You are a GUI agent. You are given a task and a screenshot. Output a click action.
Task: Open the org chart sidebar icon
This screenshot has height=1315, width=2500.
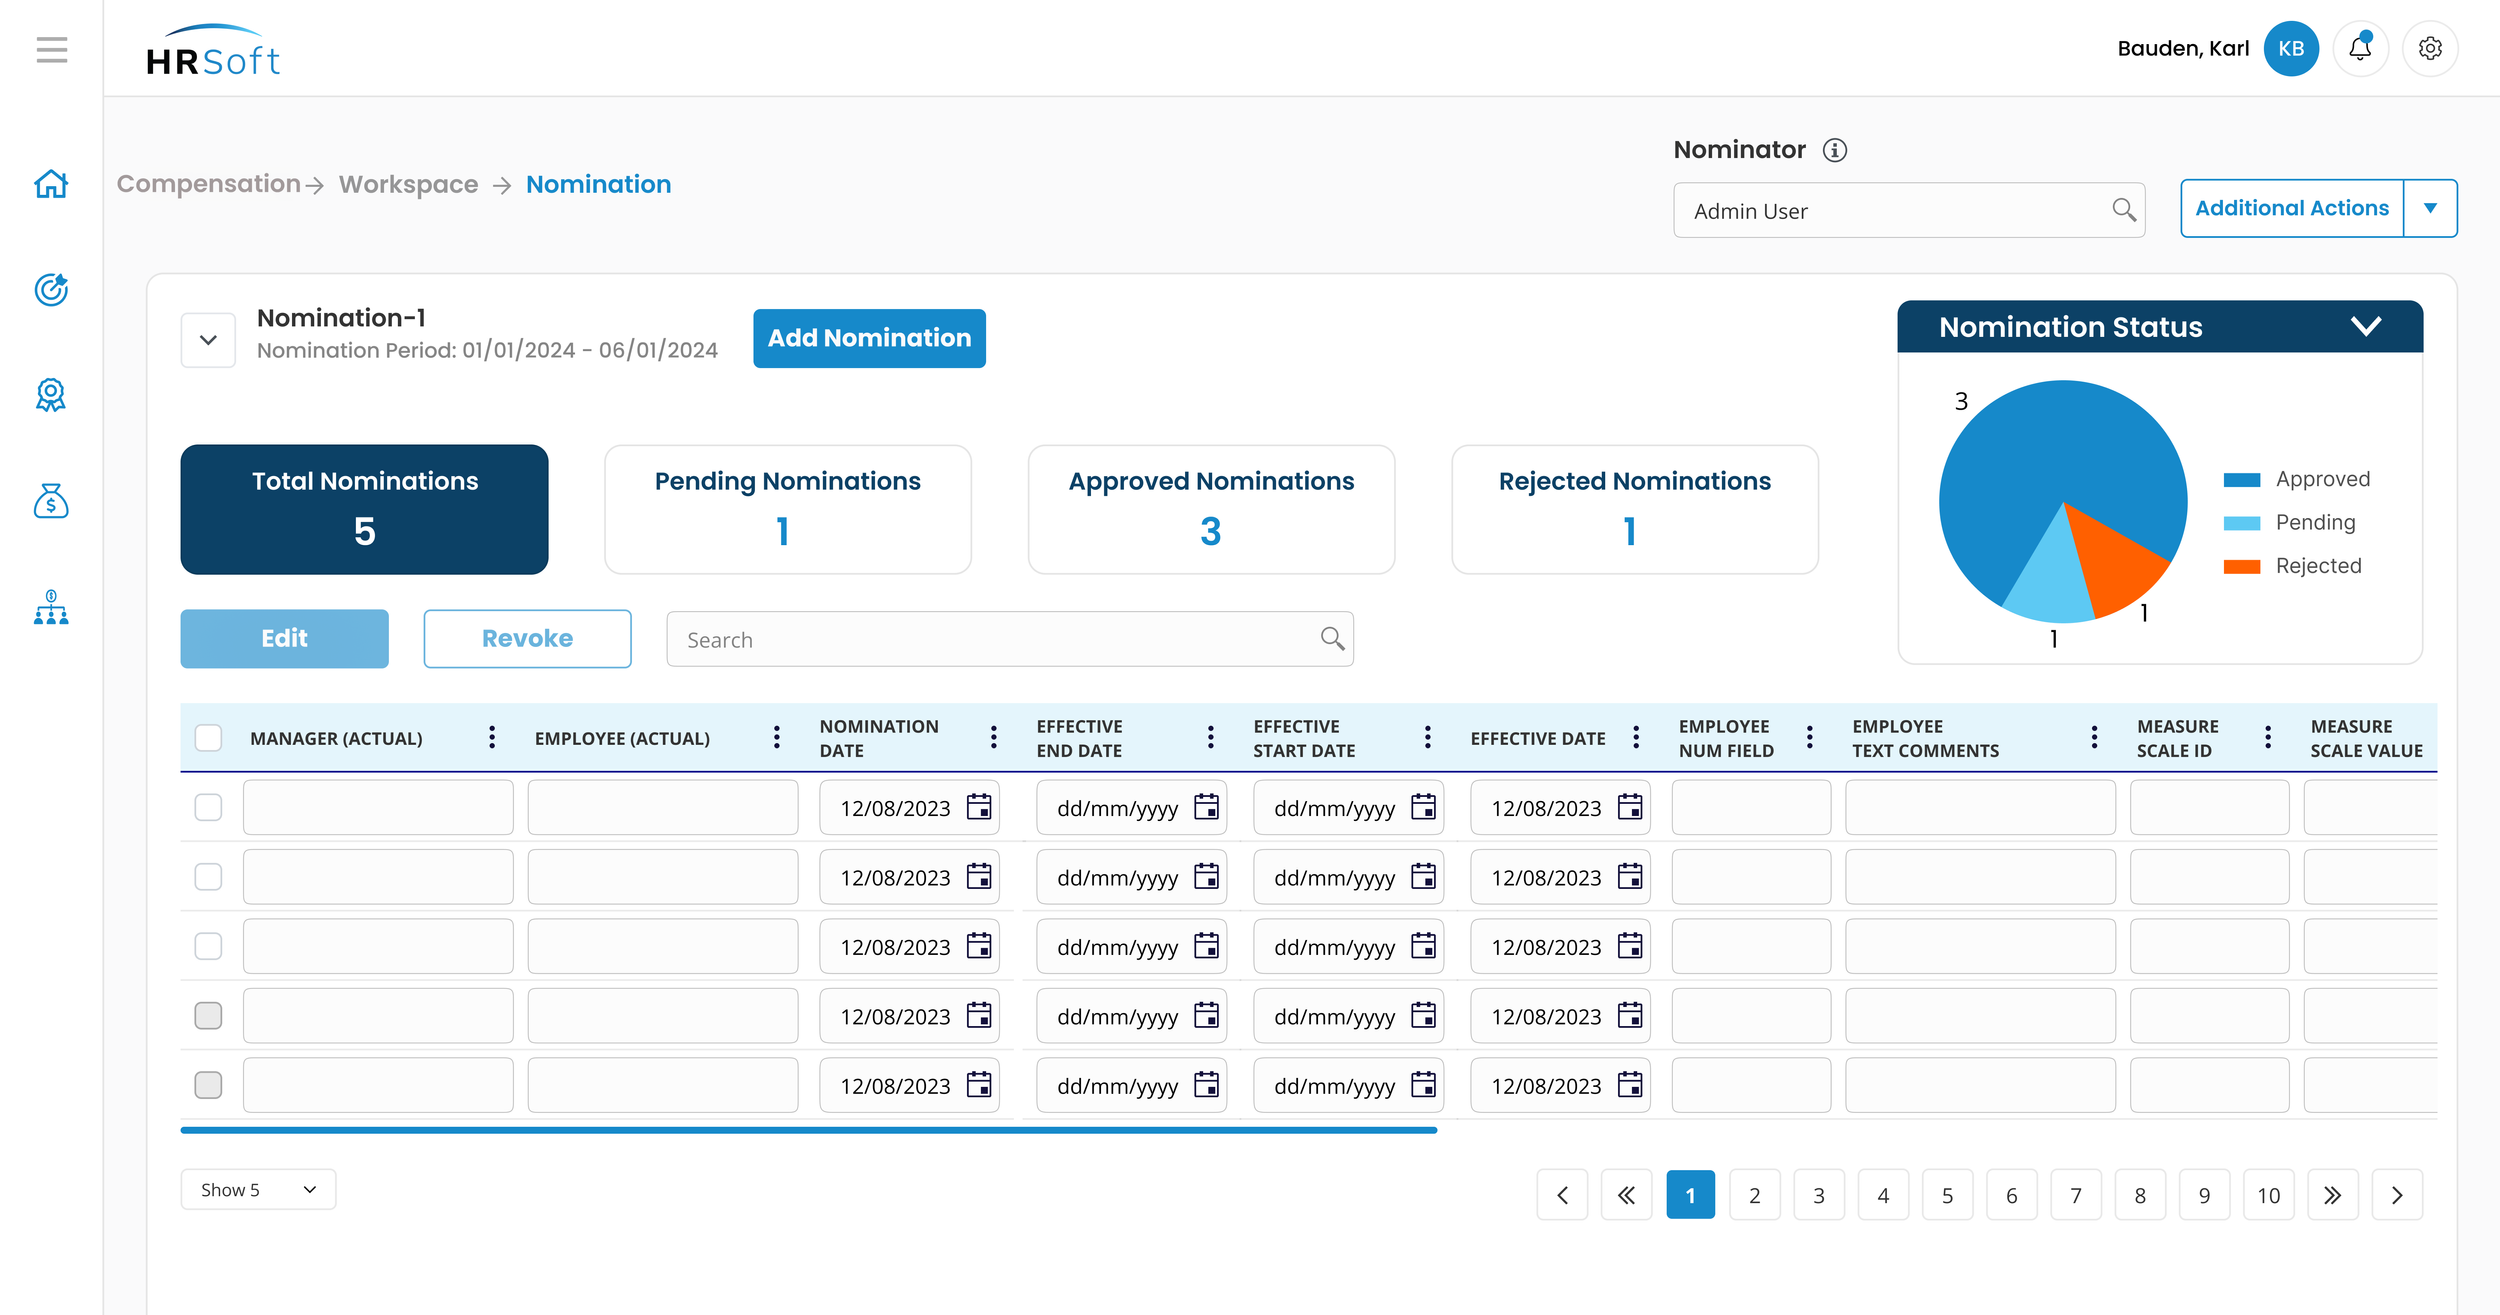[x=51, y=607]
